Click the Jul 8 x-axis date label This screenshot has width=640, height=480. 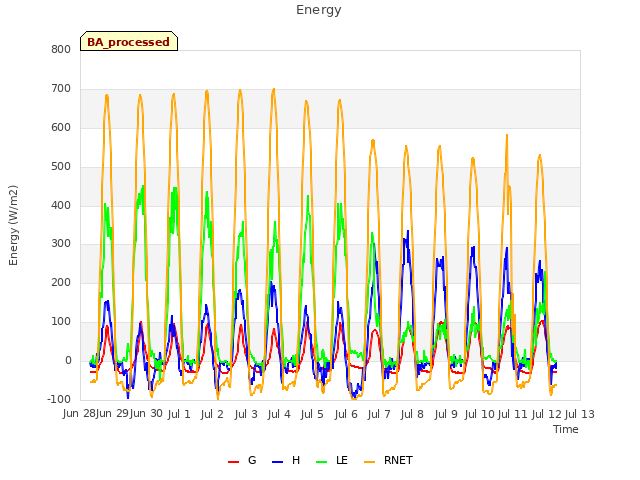click(412, 414)
